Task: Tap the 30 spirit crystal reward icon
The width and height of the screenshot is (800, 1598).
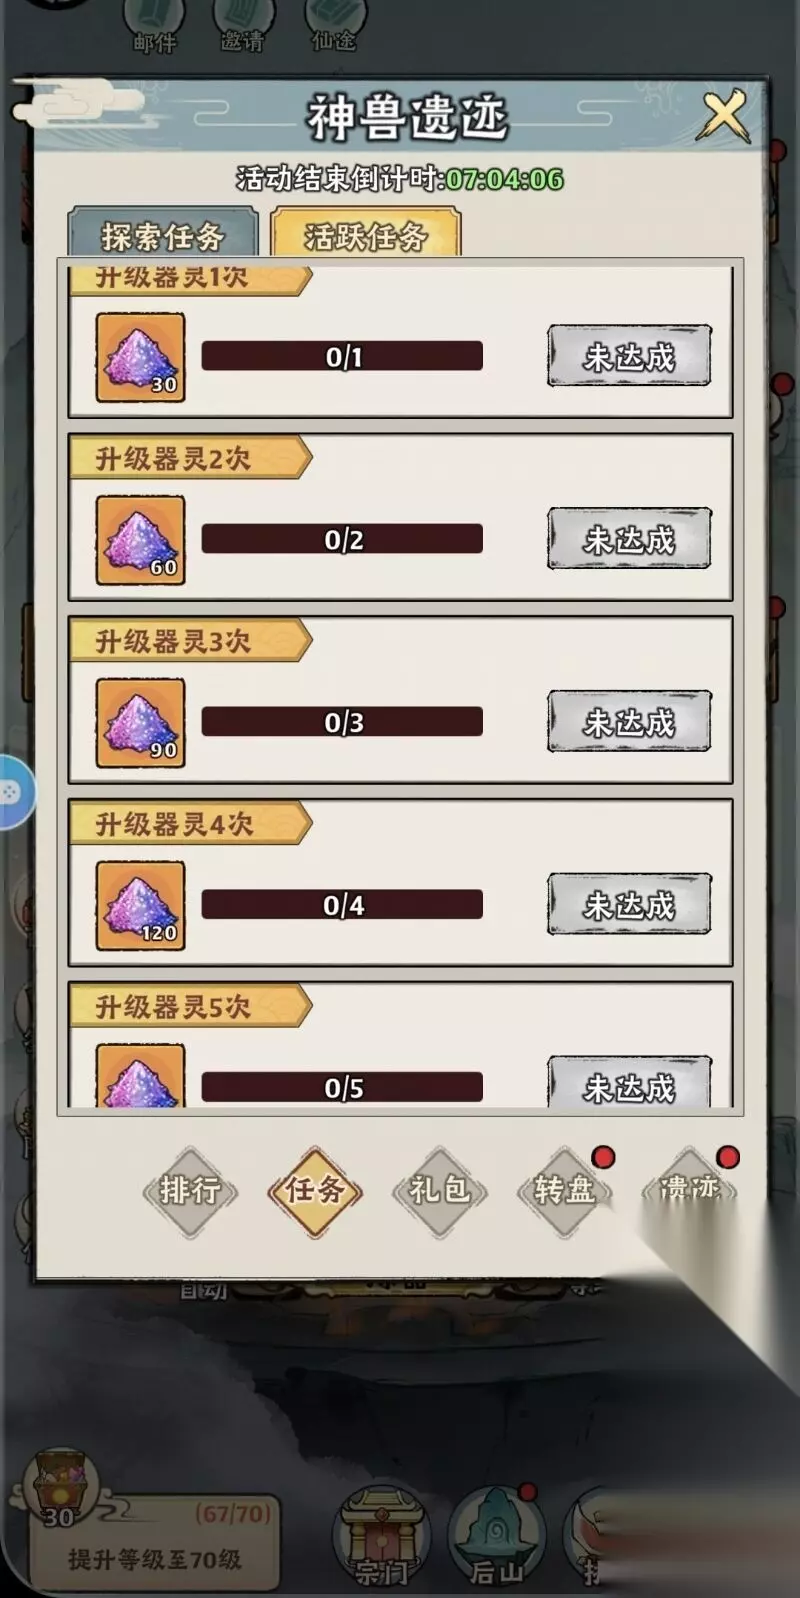Action: [x=140, y=357]
